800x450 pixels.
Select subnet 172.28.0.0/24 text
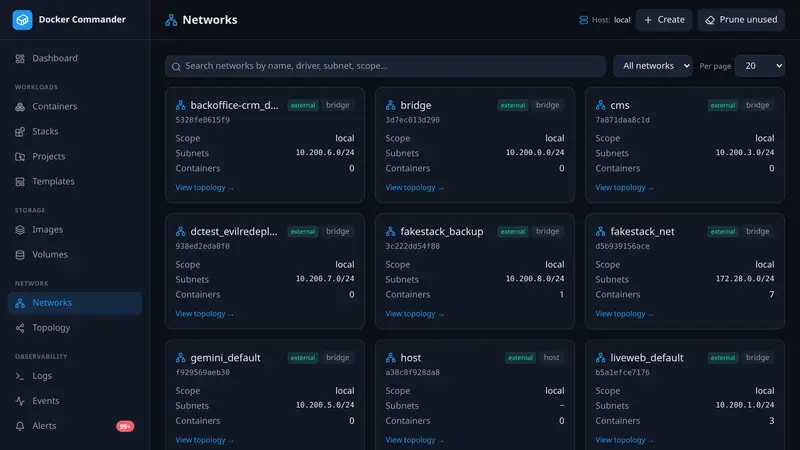click(744, 279)
